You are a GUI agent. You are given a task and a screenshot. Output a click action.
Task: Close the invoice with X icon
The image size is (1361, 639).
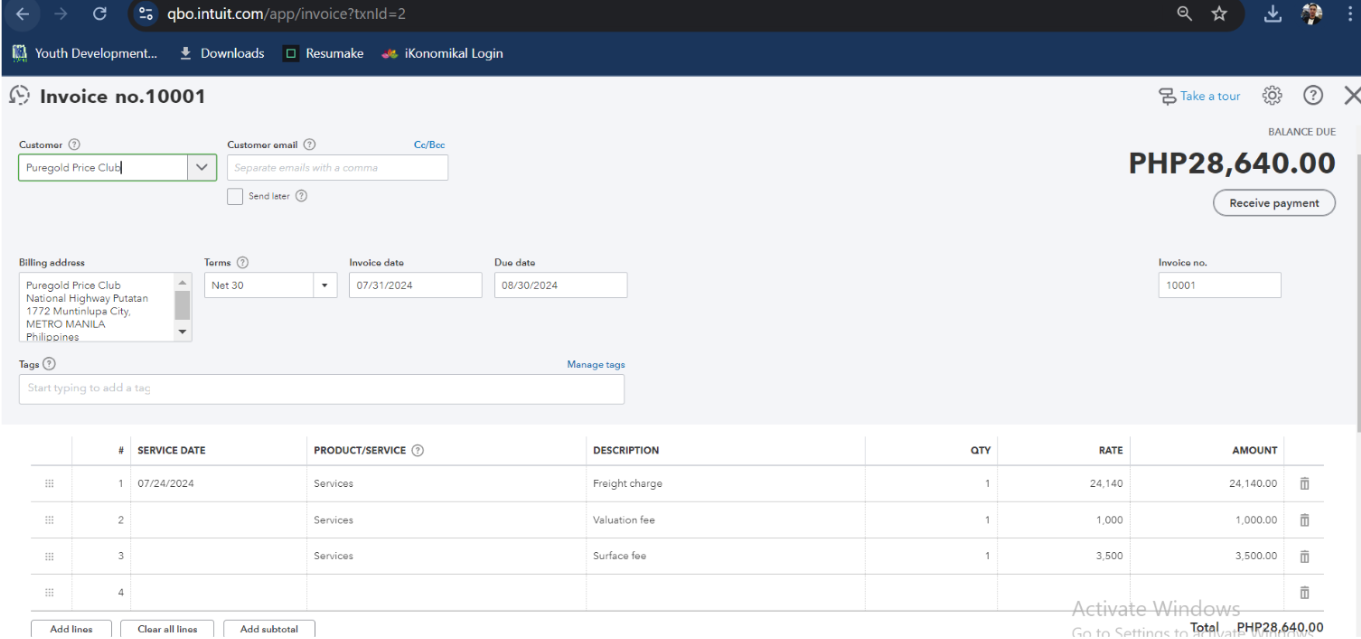tap(1352, 96)
